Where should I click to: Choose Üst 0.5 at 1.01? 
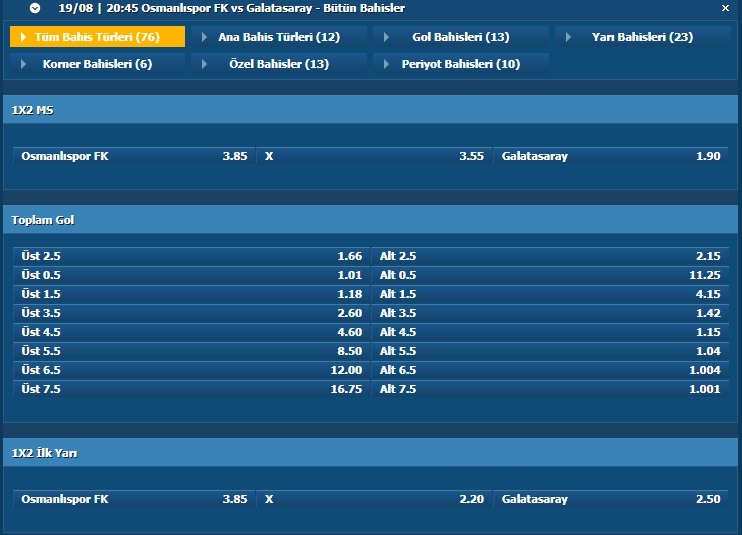[x=191, y=275]
